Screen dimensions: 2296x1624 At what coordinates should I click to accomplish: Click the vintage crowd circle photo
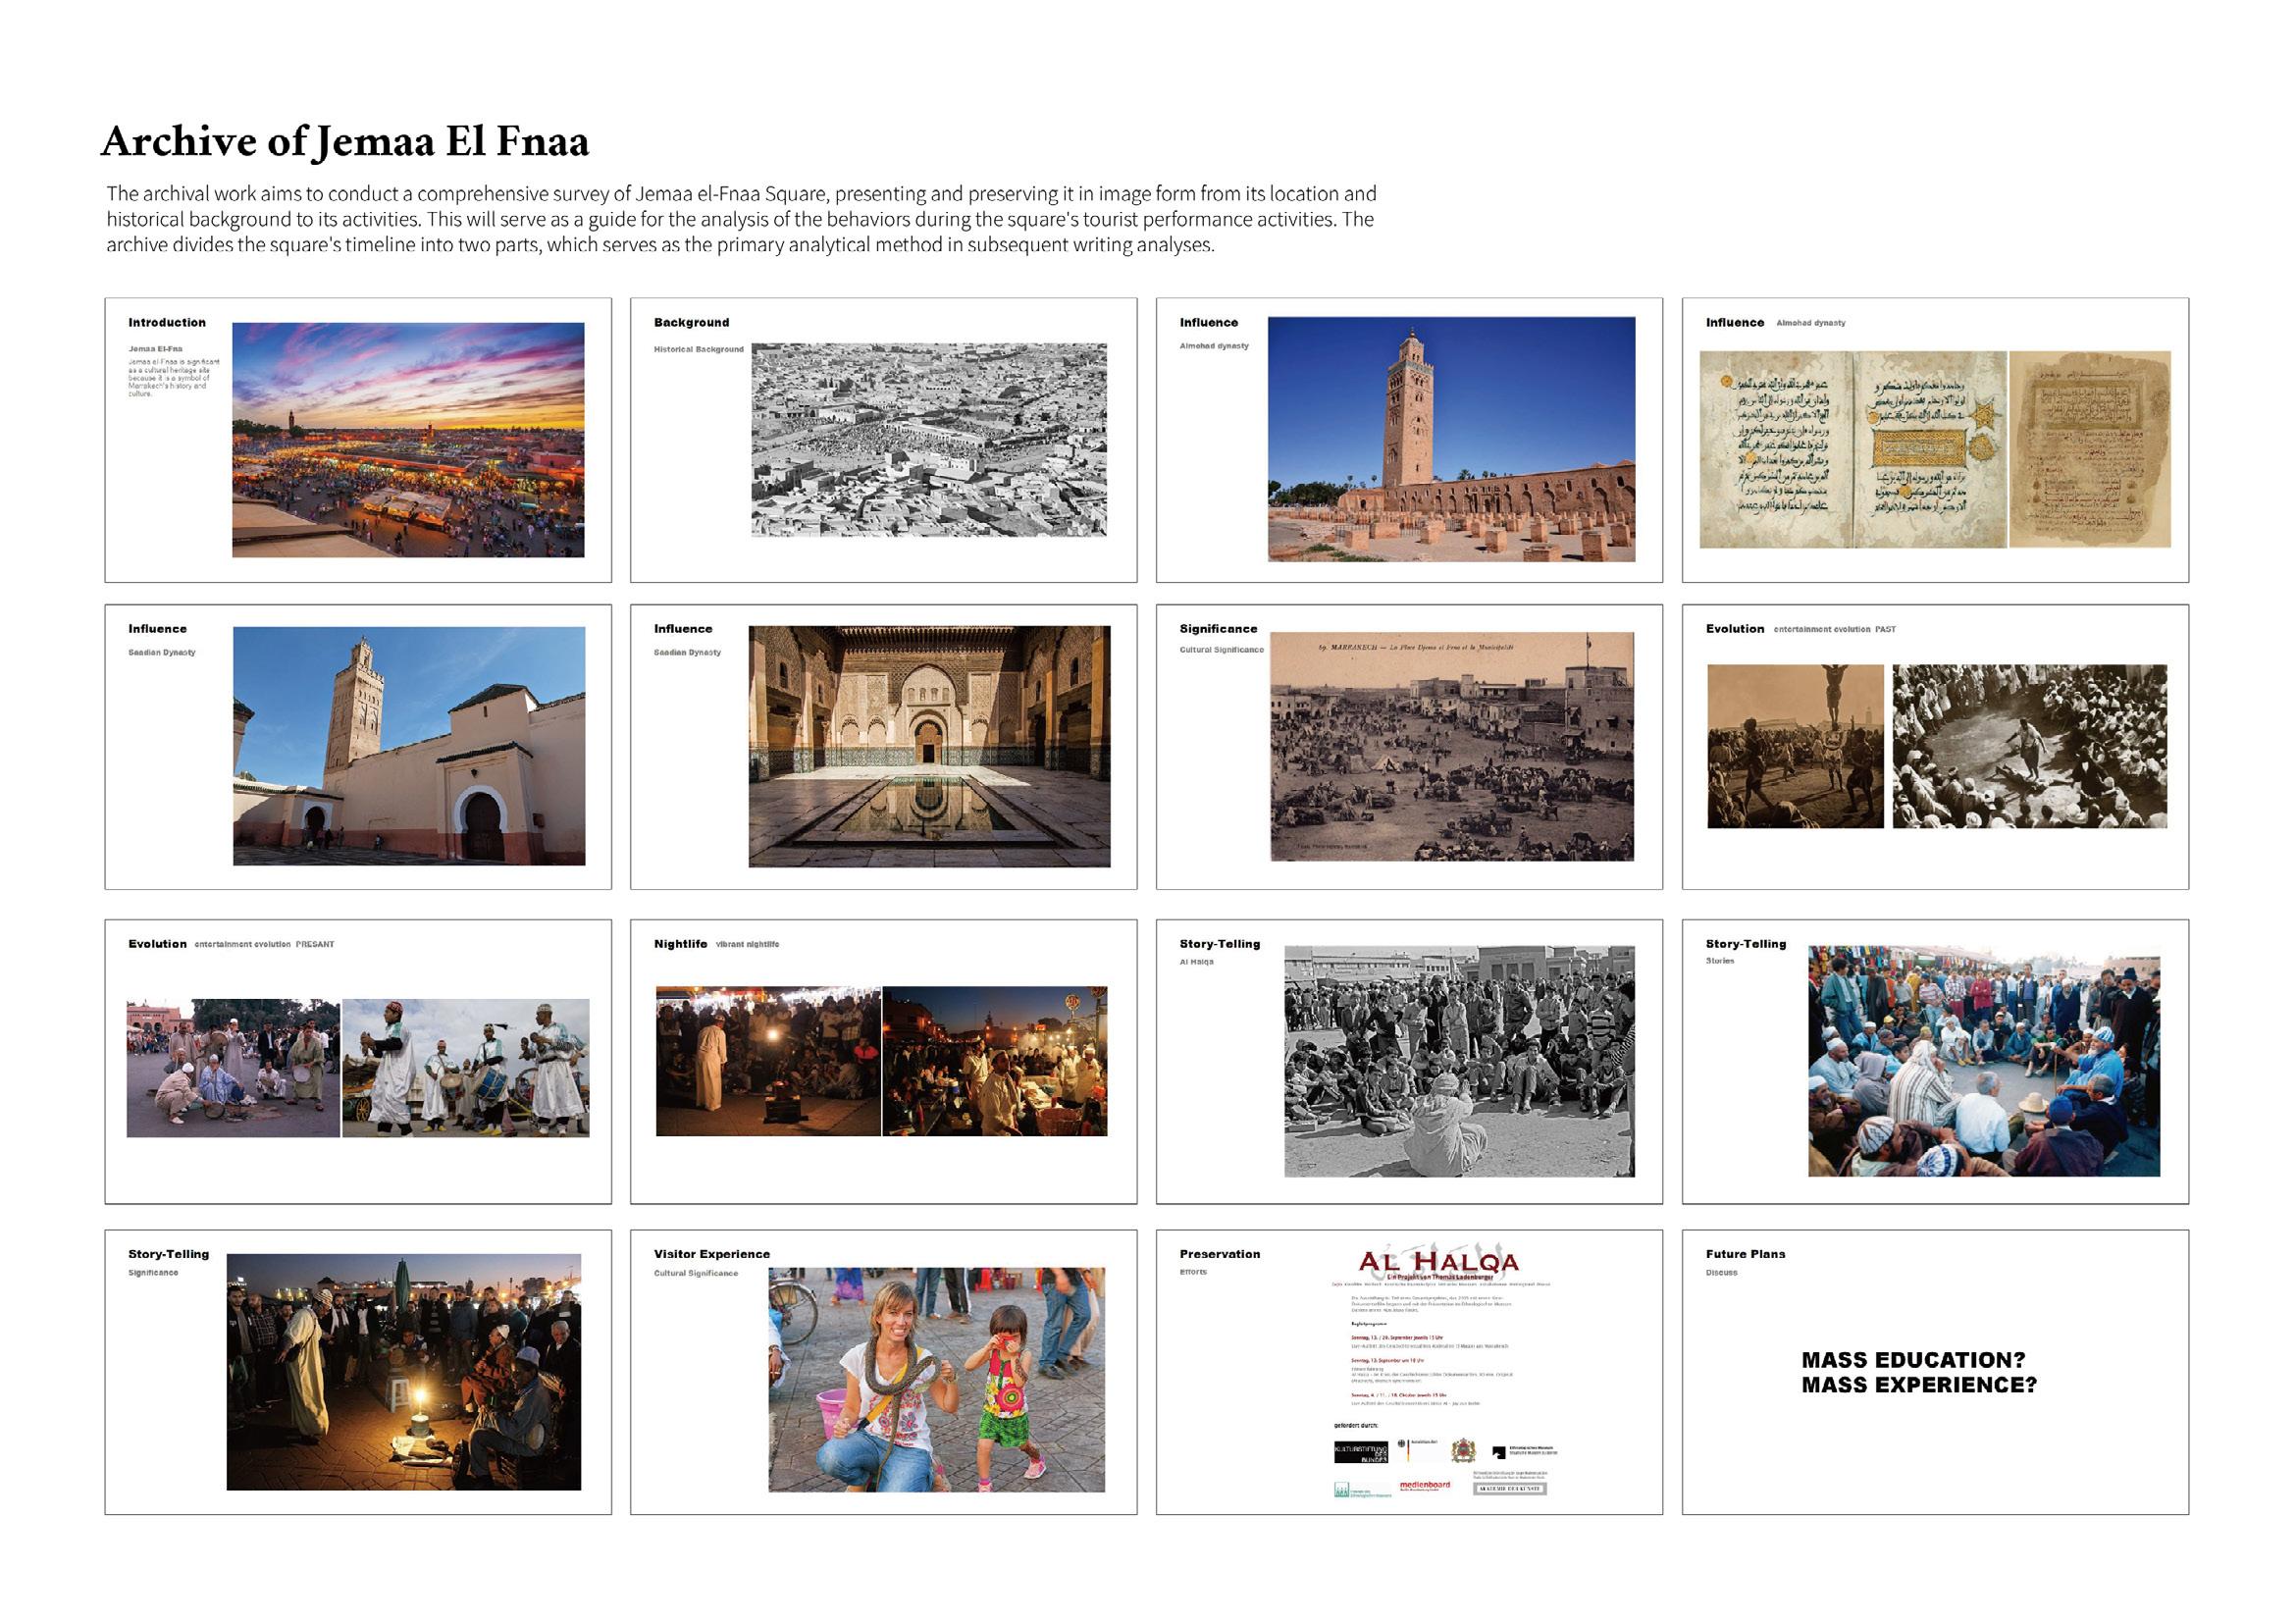pyautogui.click(x=2030, y=746)
